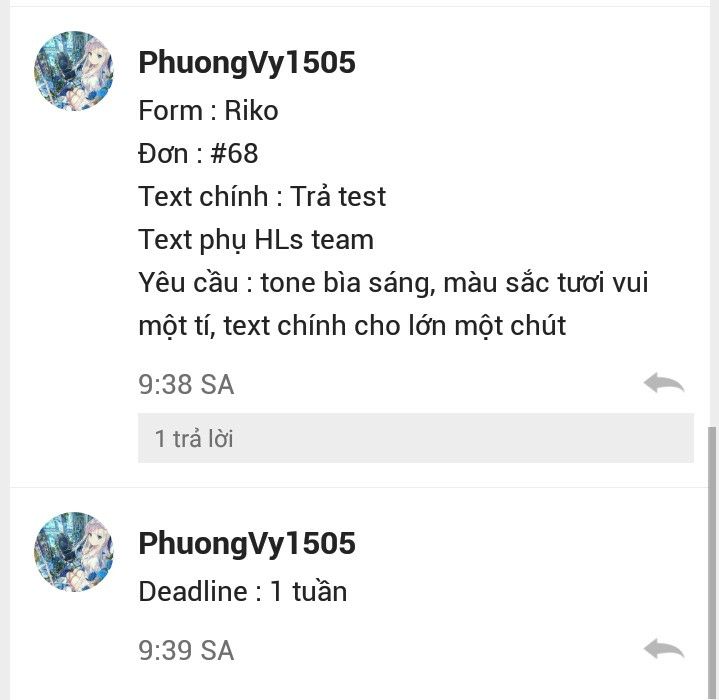Viewport: 719px width, 700px height.
Task: Click "một tí, text chính cho lớn" line
Action: (x=293, y=326)
